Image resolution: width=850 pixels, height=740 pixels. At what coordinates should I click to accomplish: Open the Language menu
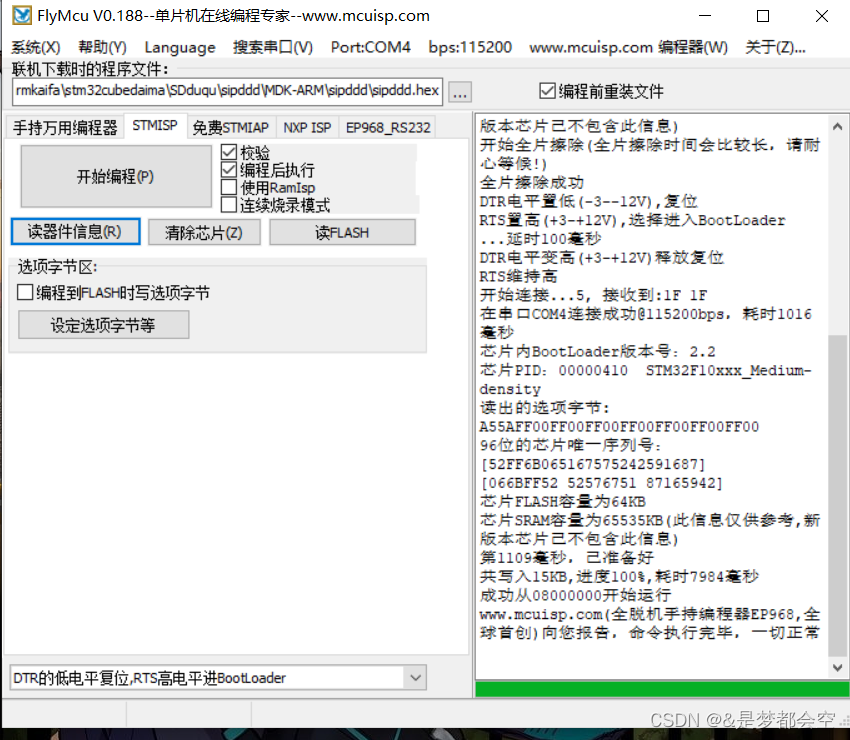click(x=180, y=46)
